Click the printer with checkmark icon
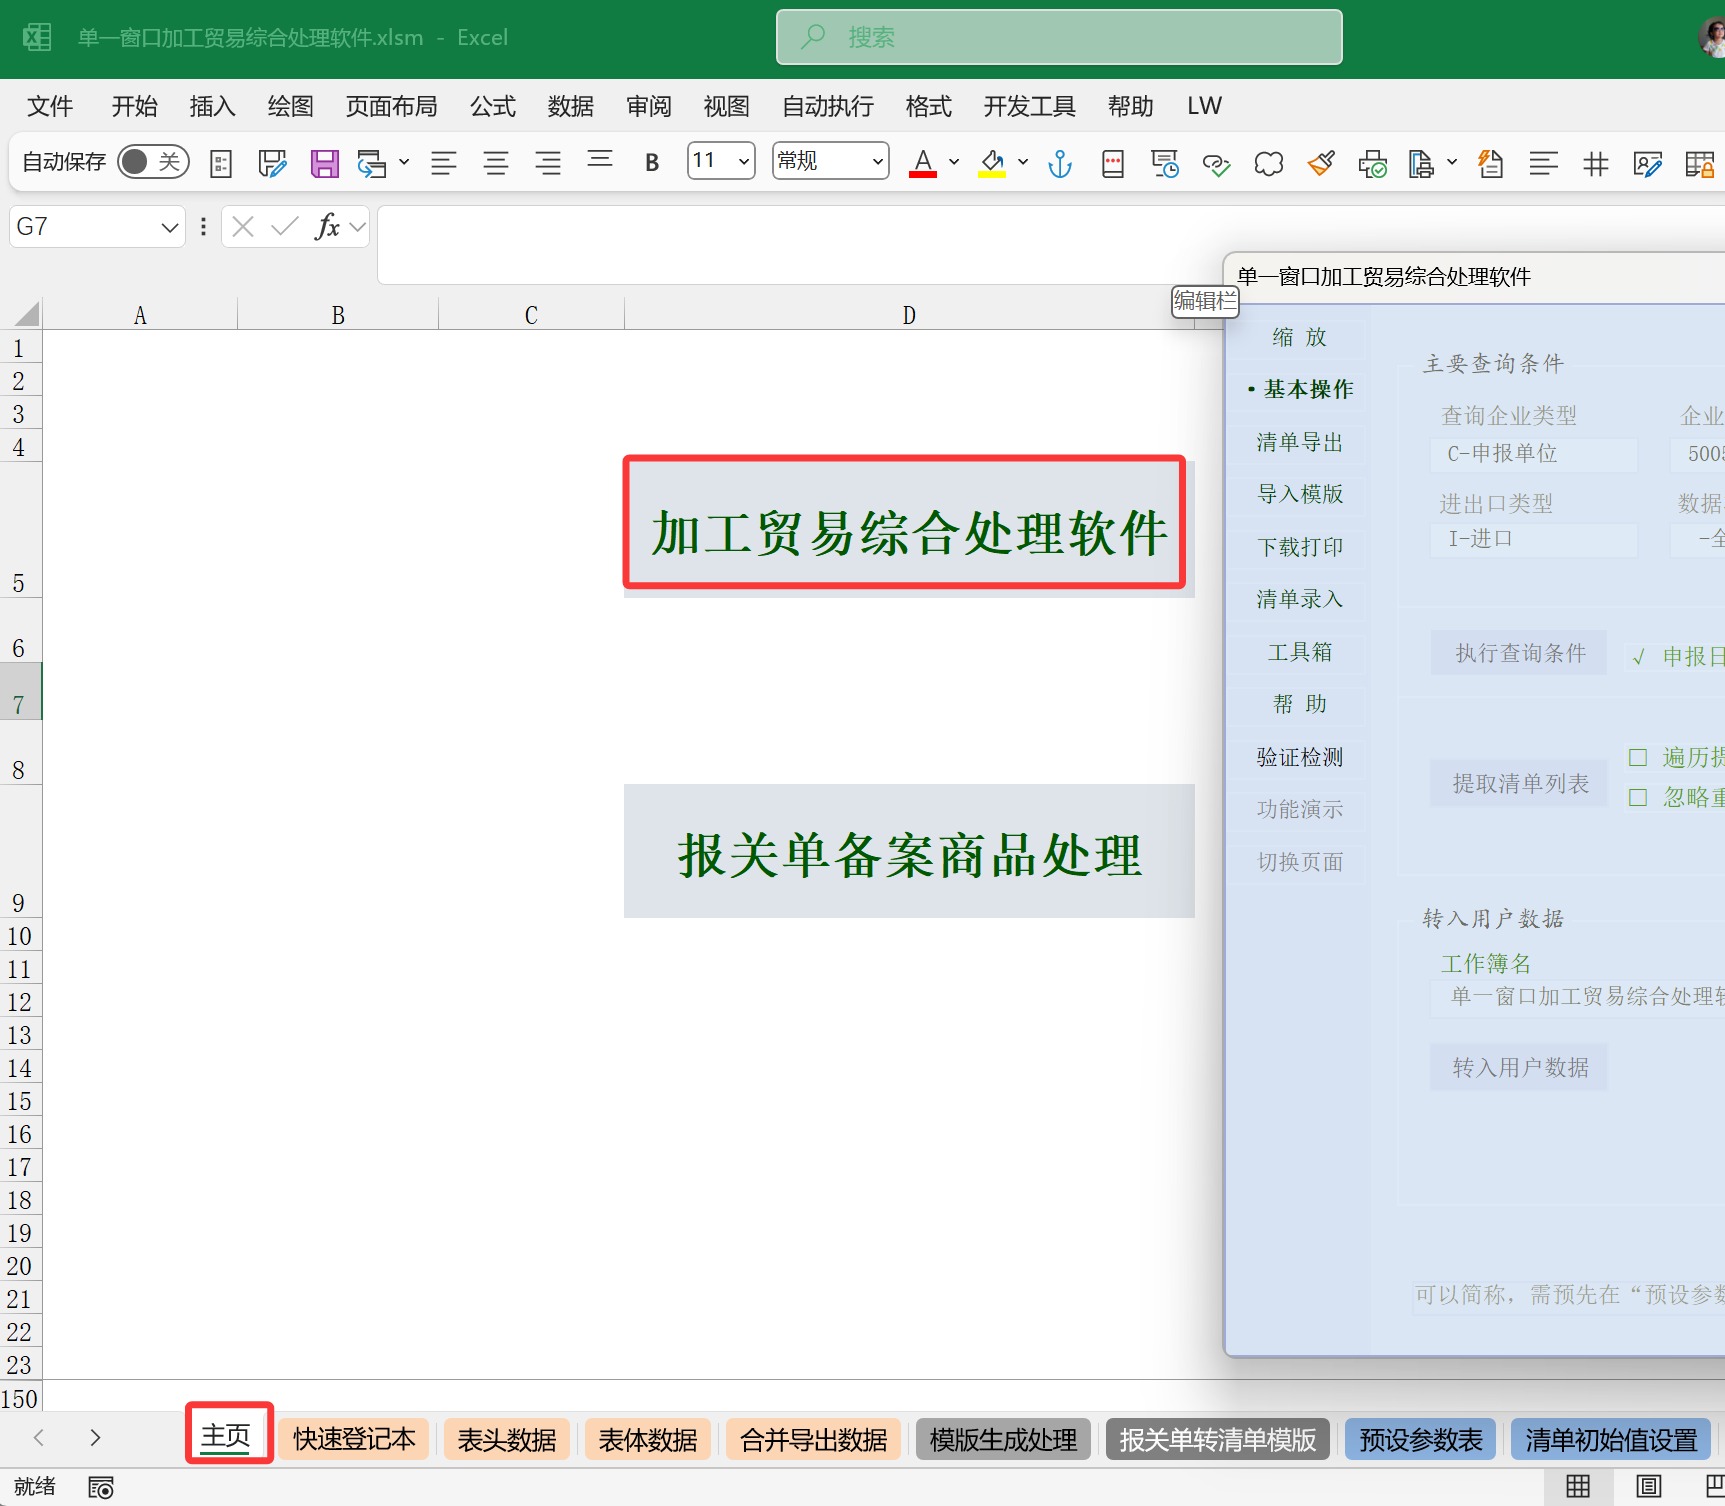Screen dimensions: 1725x1506 click(x=1372, y=164)
